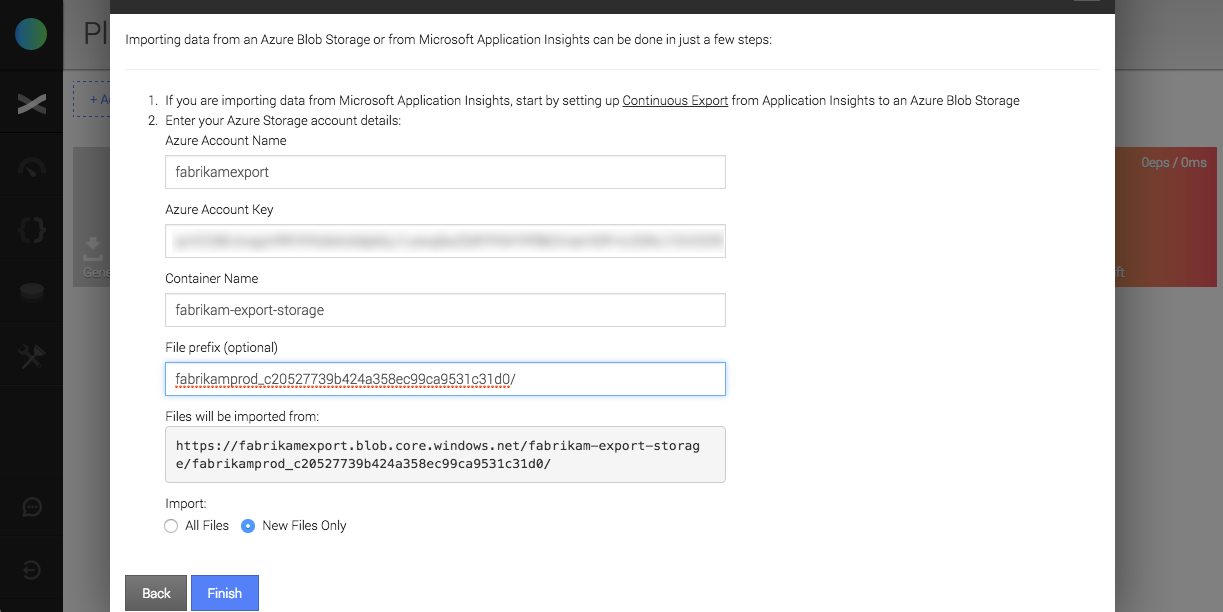Select the New Files Only option
Screen dimensions: 1223x612
coord(248,526)
